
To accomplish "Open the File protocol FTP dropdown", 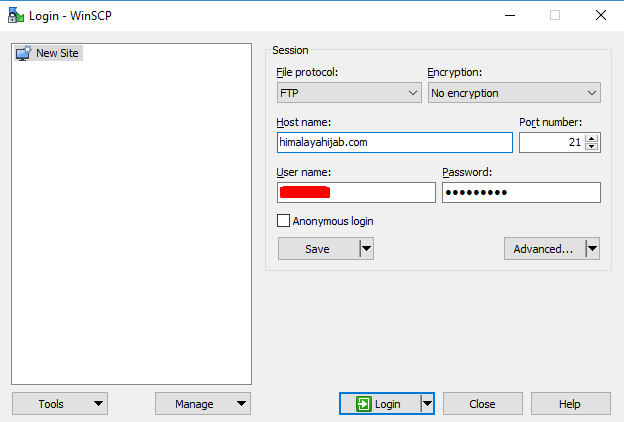I will 349,93.
